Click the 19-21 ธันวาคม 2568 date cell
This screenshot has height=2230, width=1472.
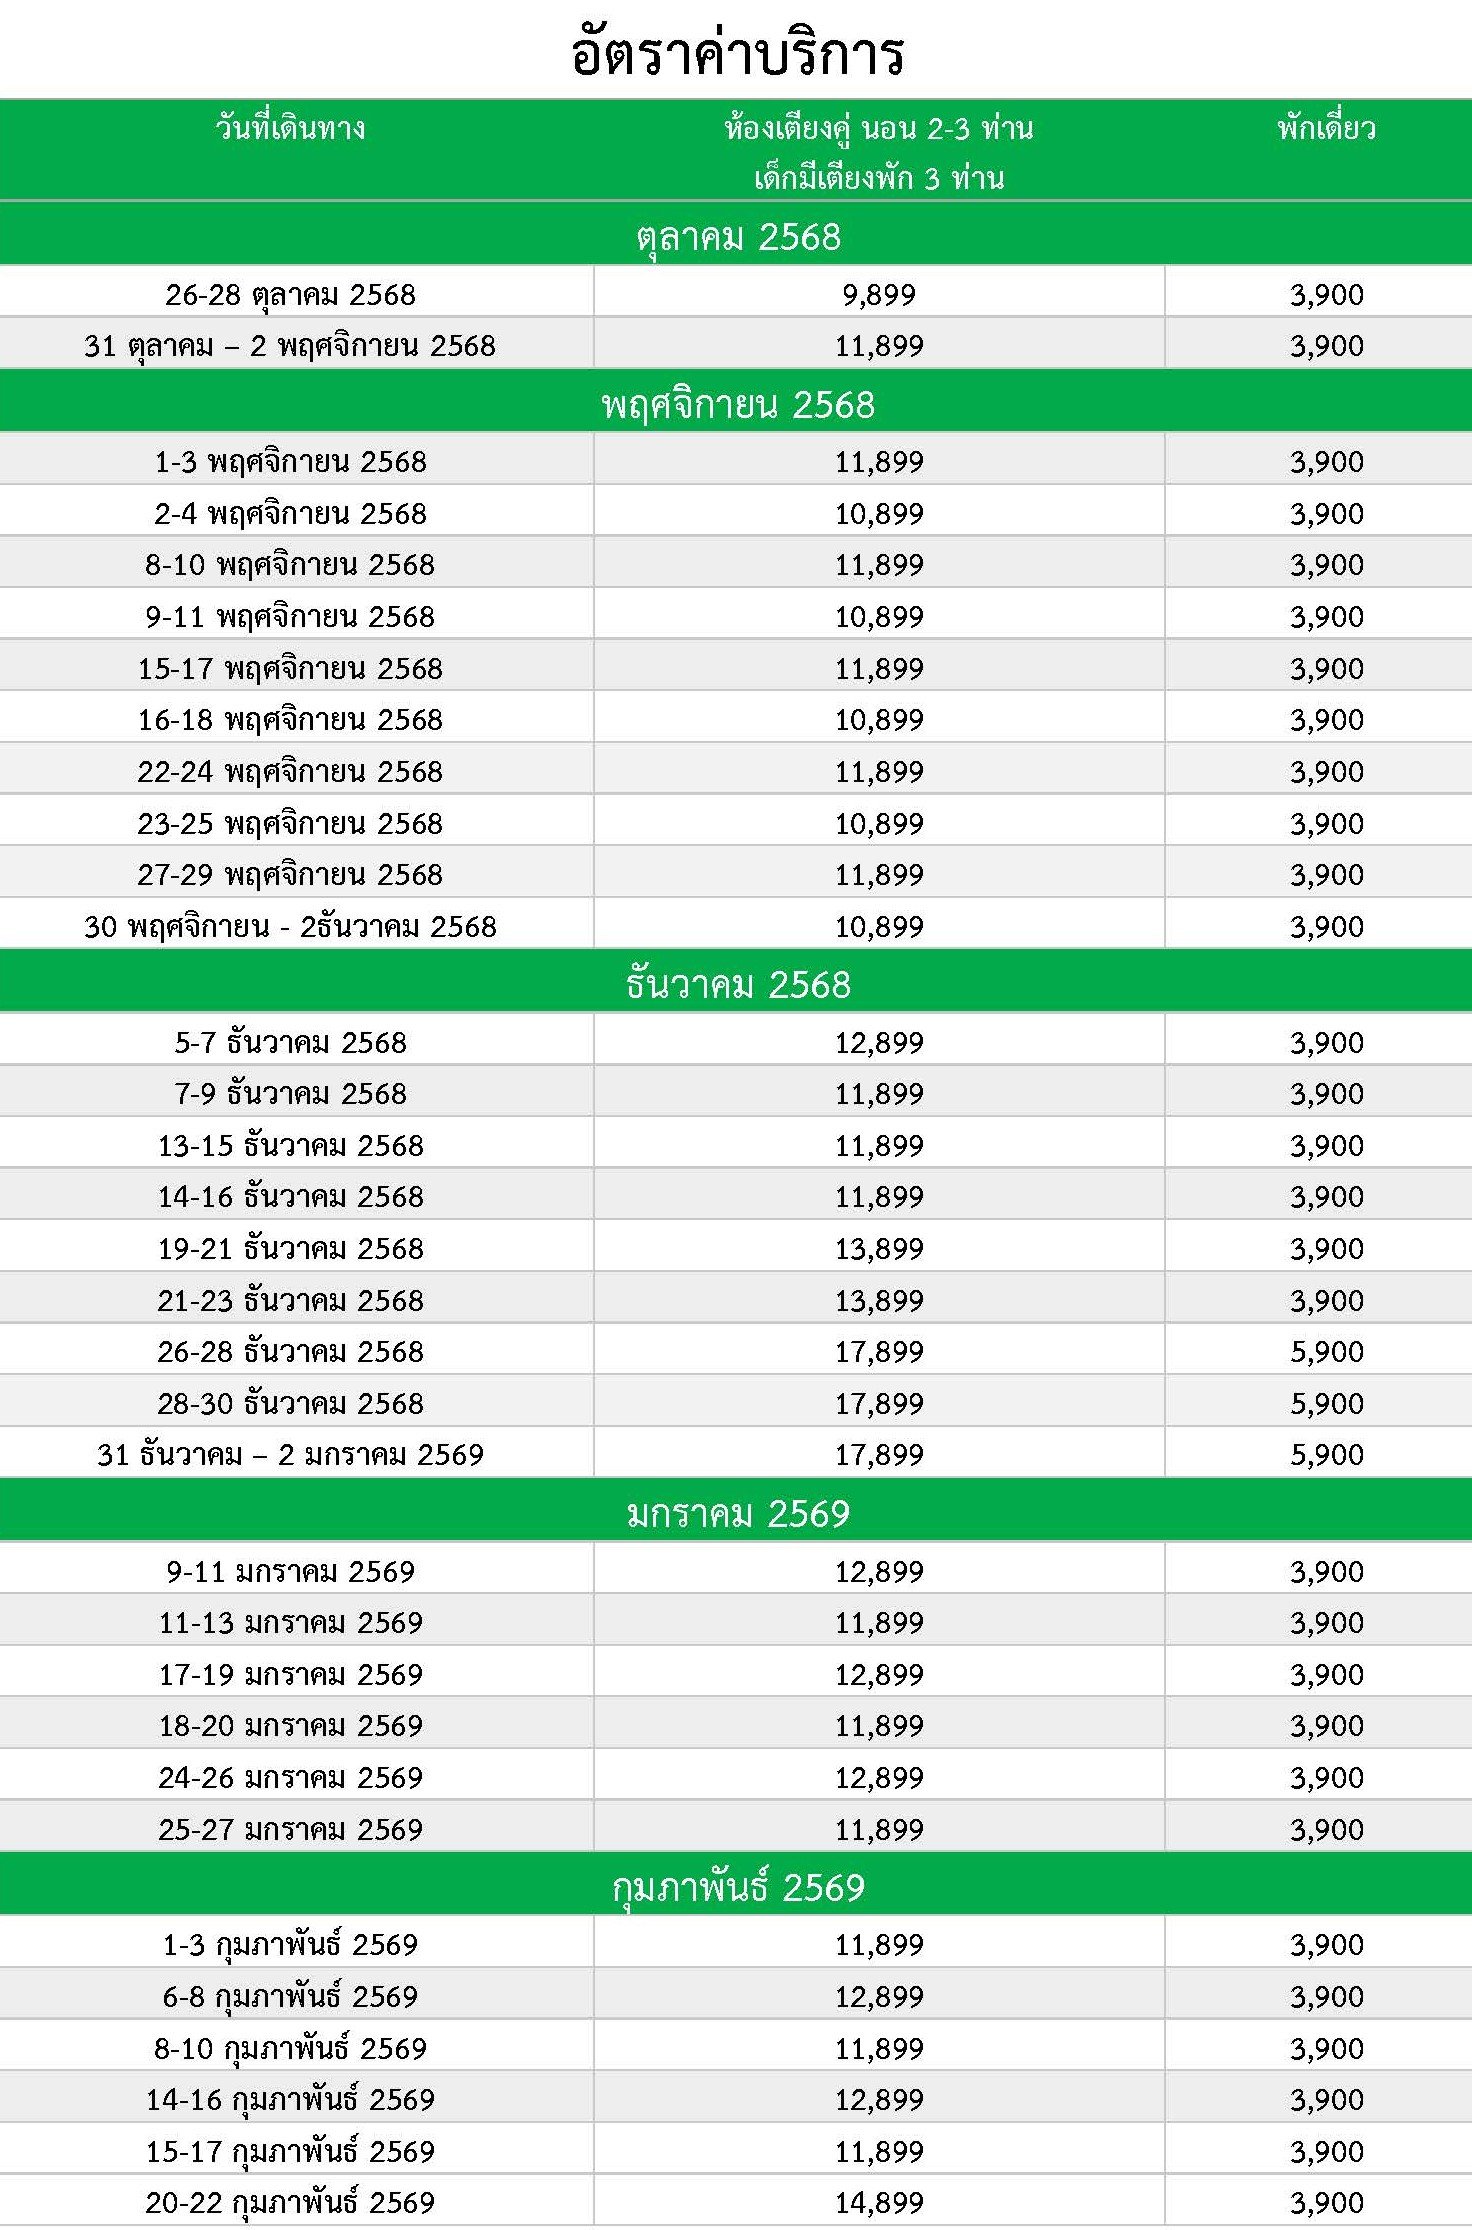click(x=290, y=1248)
